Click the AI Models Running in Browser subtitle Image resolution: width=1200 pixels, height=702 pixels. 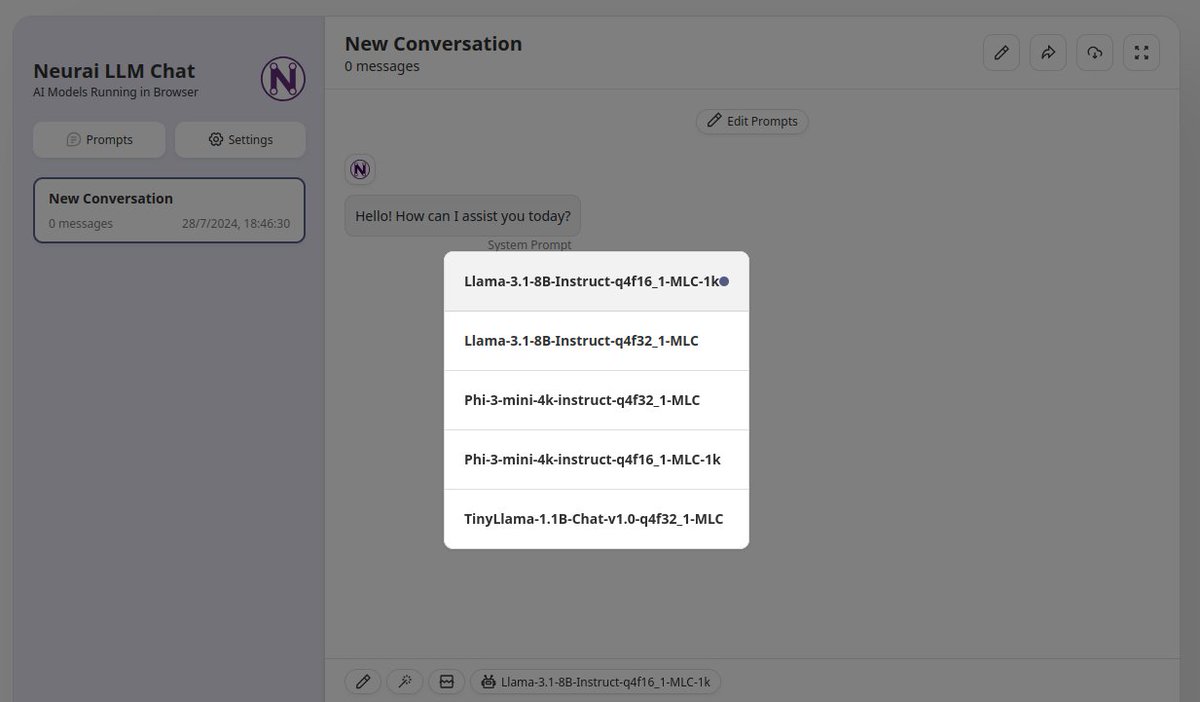pos(116,93)
